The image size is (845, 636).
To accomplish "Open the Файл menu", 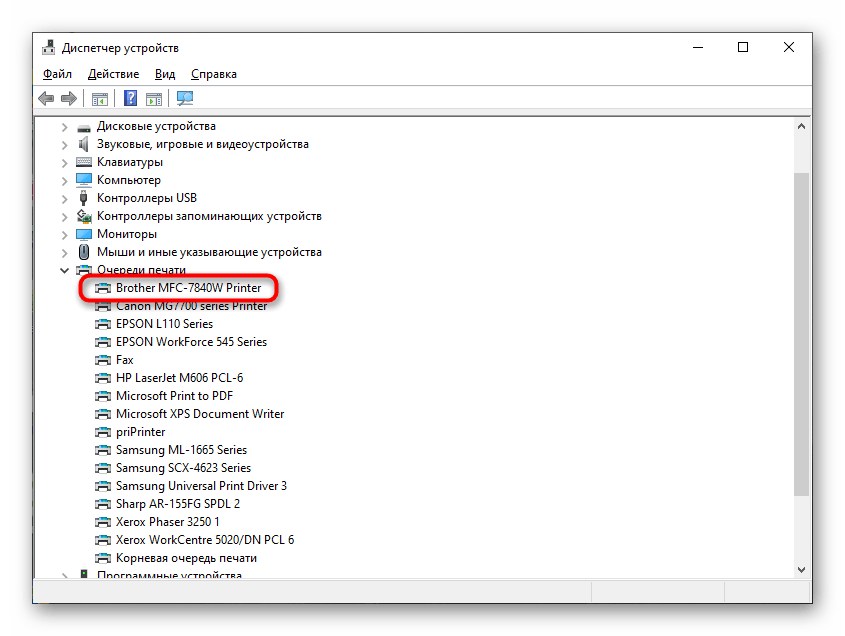I will click(57, 74).
